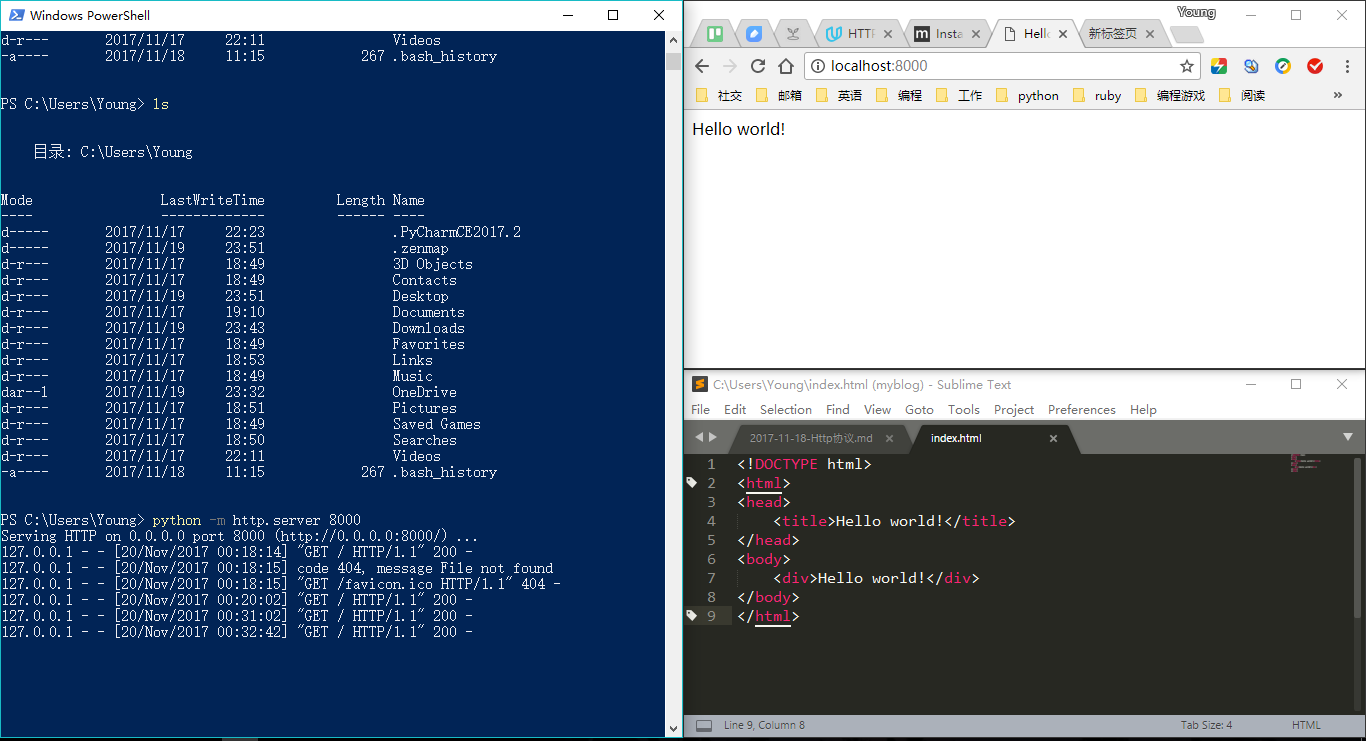The height and width of the screenshot is (741, 1366).
Task: Open a new Chrome tab
Action: 1186,35
